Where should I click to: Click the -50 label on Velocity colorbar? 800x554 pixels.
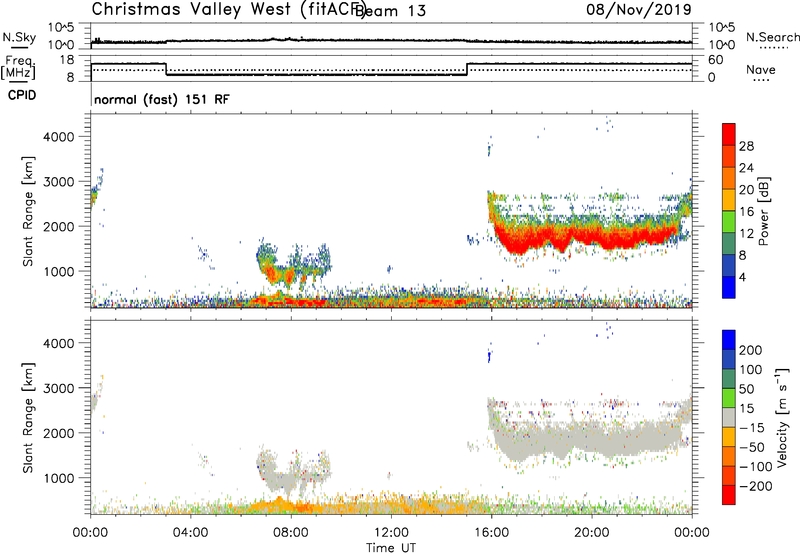pos(752,447)
